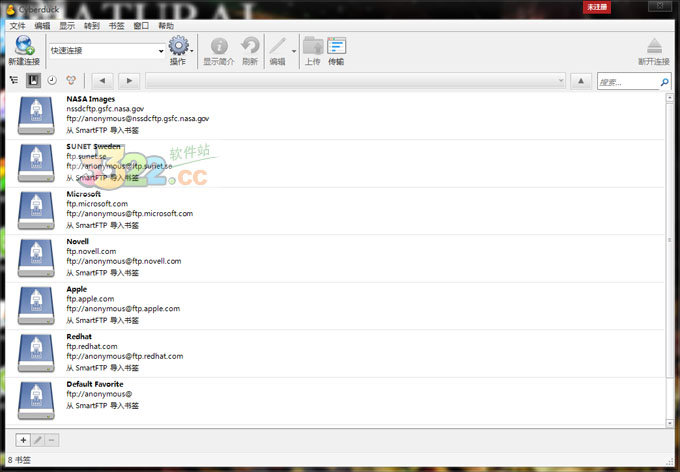Viewport: 680px width, 472px height.
Task: Click the Microsoft bookmark drive icon
Action: click(x=36, y=211)
